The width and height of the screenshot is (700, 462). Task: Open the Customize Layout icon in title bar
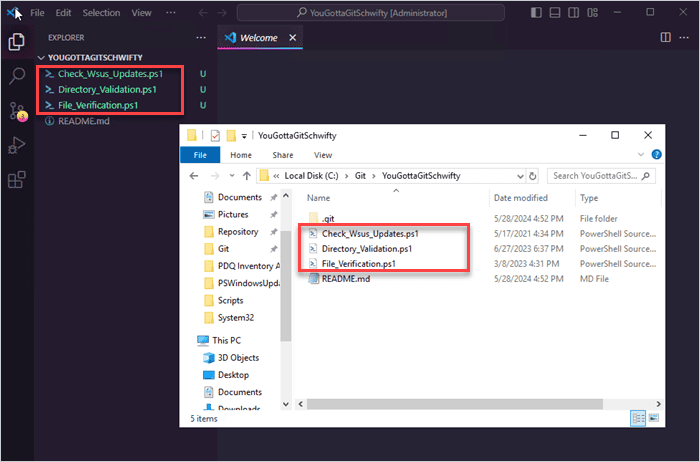pyautogui.click(x=592, y=12)
